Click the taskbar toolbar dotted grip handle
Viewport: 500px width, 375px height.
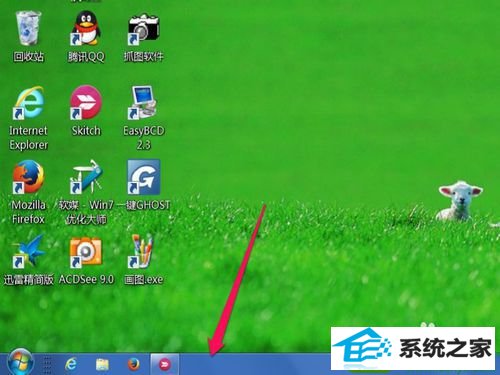[48, 364]
